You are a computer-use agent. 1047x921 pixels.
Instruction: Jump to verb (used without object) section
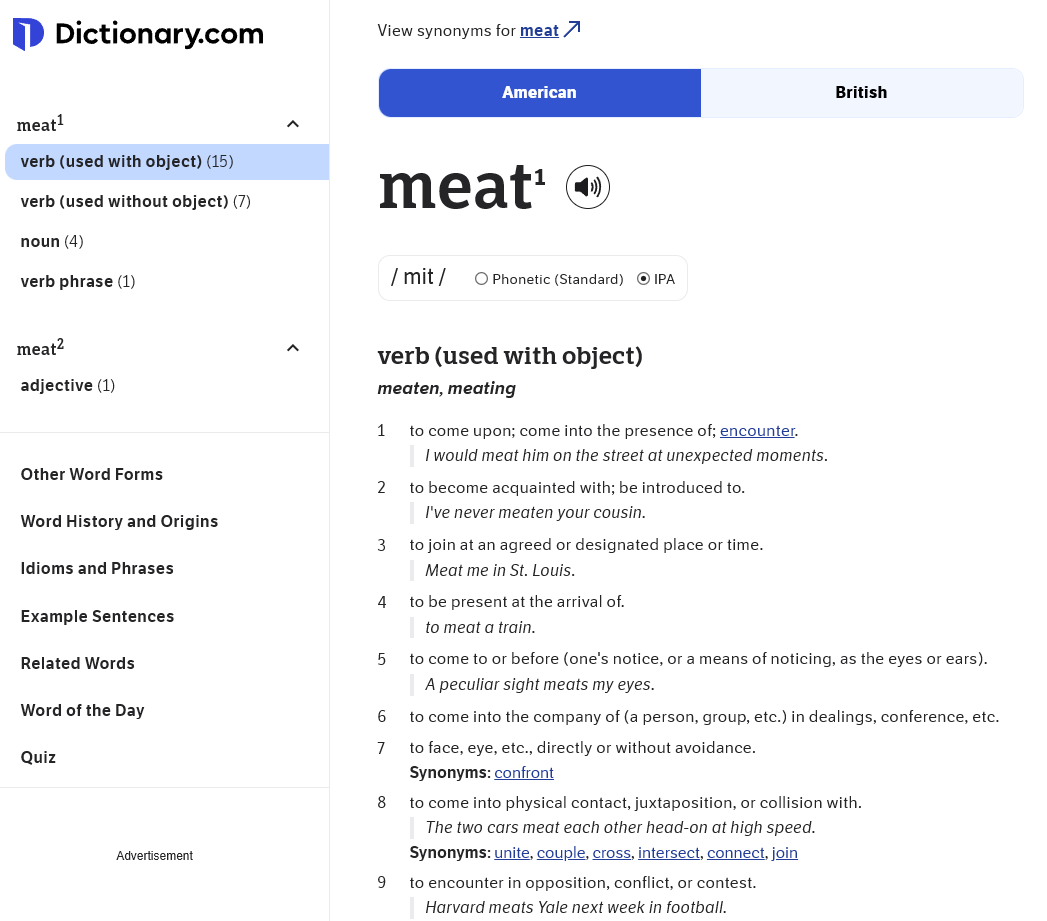[135, 202]
